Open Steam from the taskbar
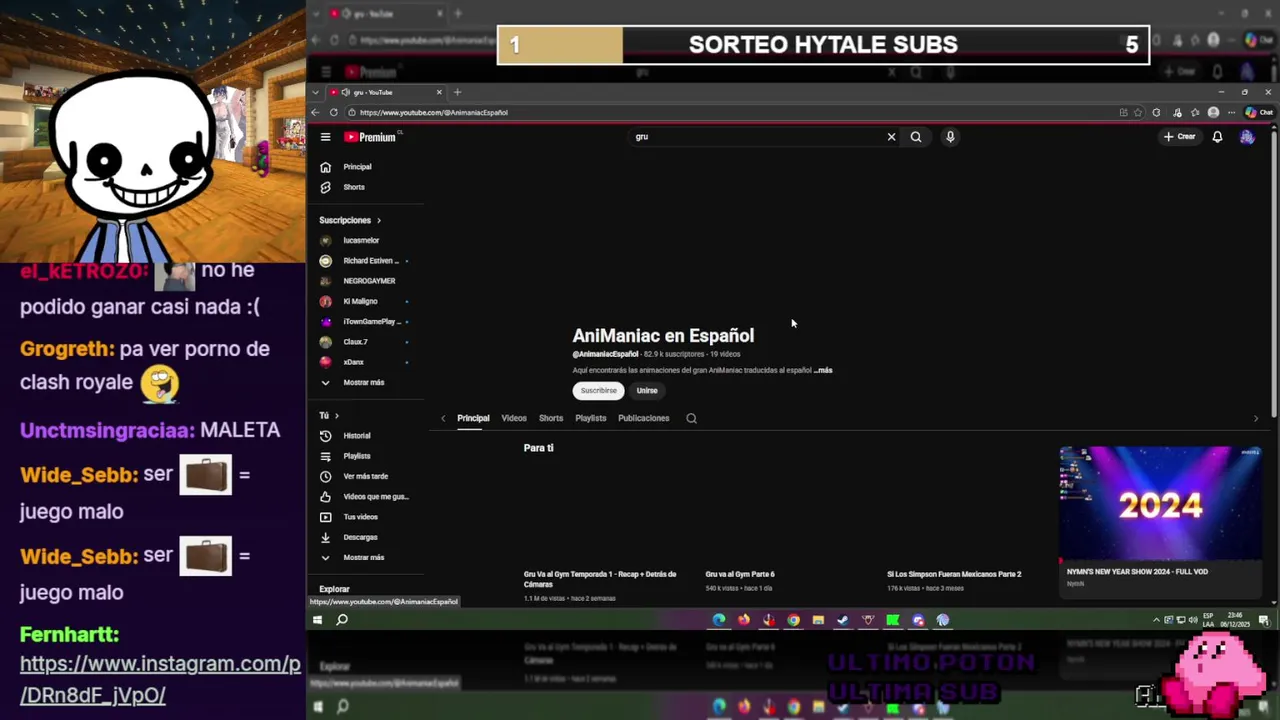Viewport: 1280px width, 720px height. 843,620
